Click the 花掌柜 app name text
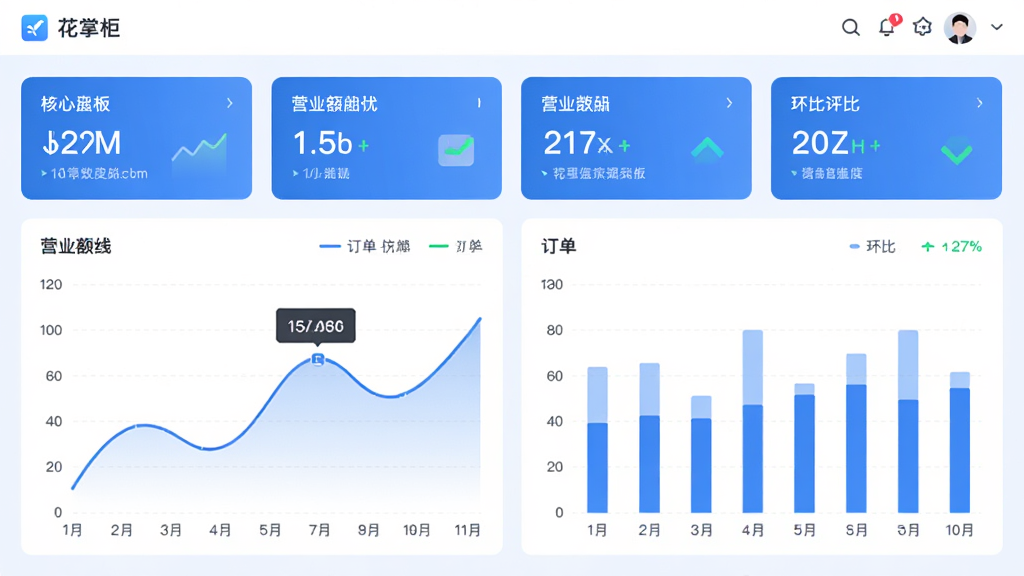This screenshot has width=1024, height=576. pos(89,28)
